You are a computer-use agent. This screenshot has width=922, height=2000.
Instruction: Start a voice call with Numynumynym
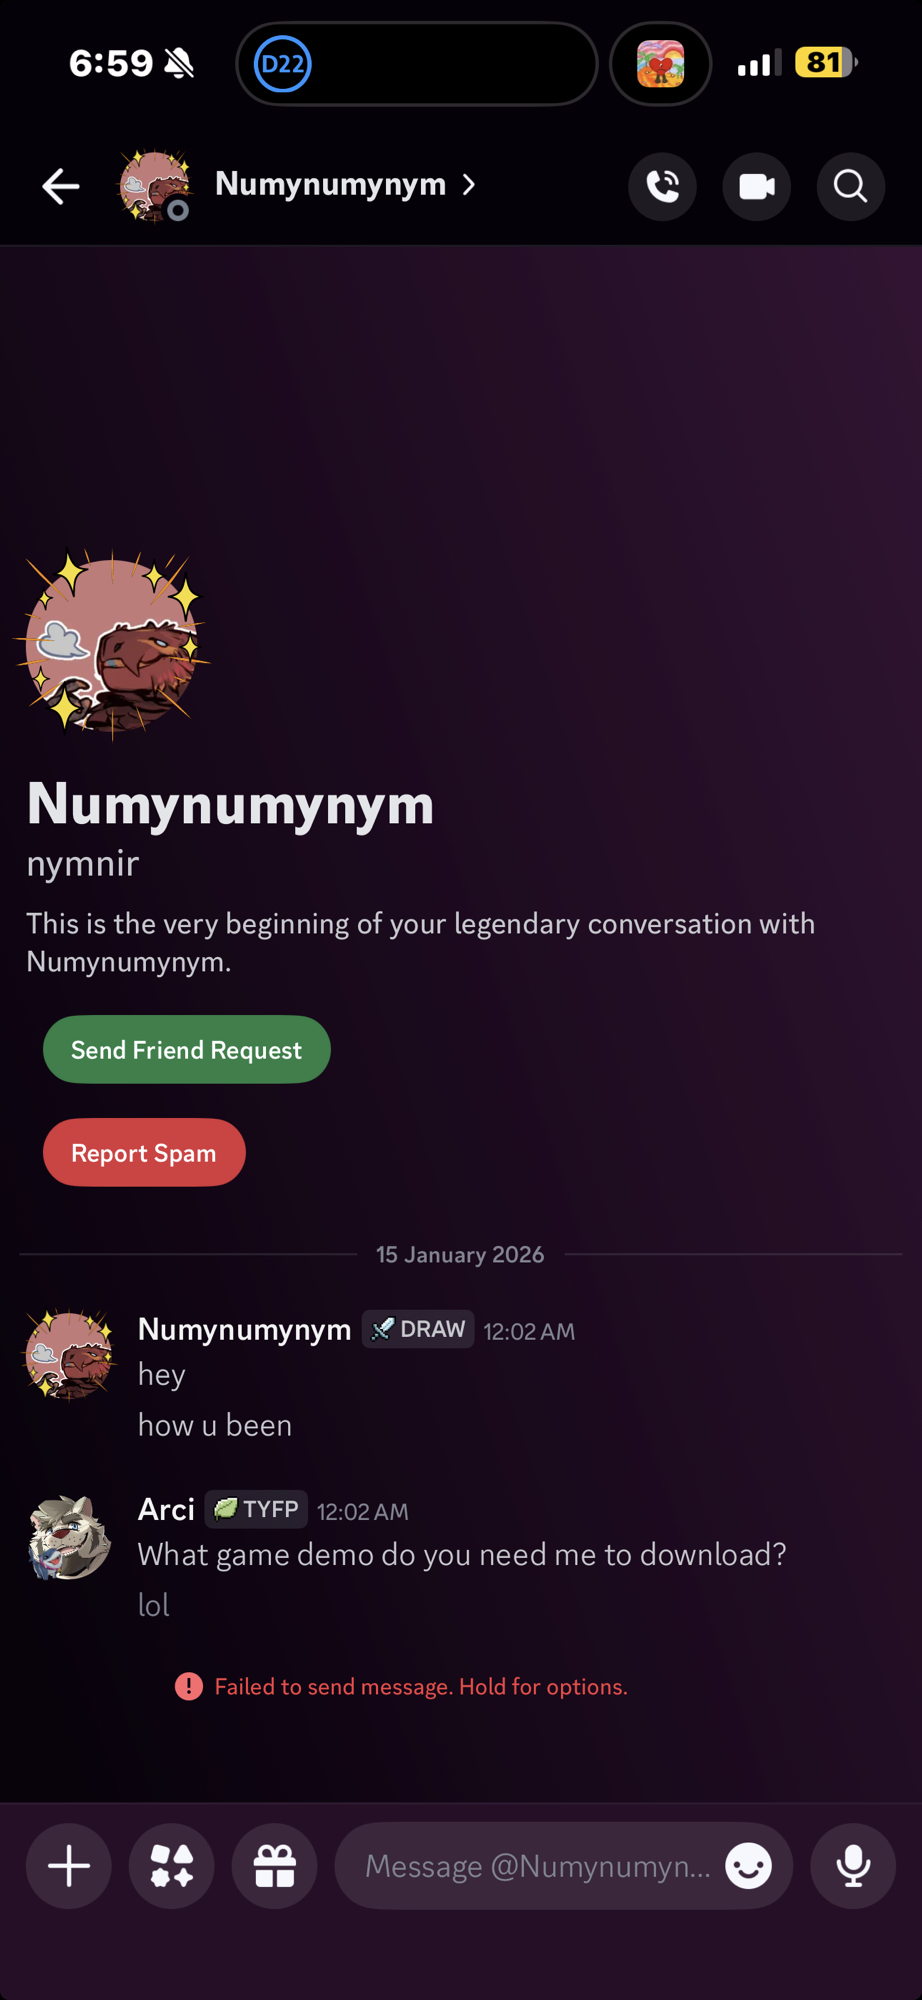662,186
